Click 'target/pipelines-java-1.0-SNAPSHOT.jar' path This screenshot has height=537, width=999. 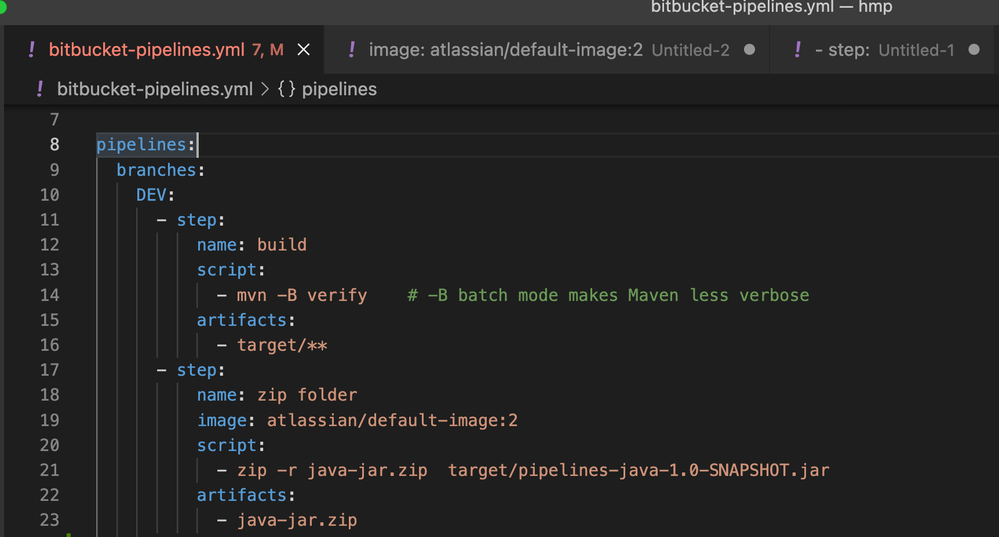(638, 470)
